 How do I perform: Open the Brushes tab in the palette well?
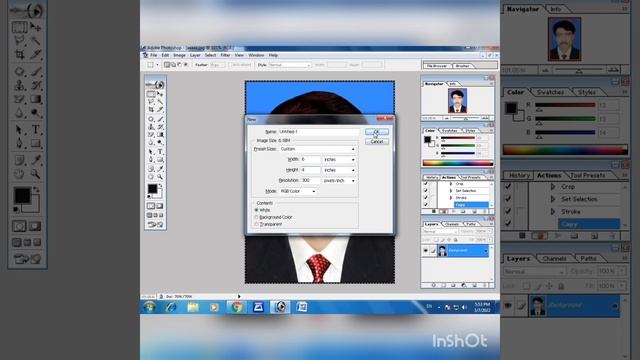click(x=462, y=66)
